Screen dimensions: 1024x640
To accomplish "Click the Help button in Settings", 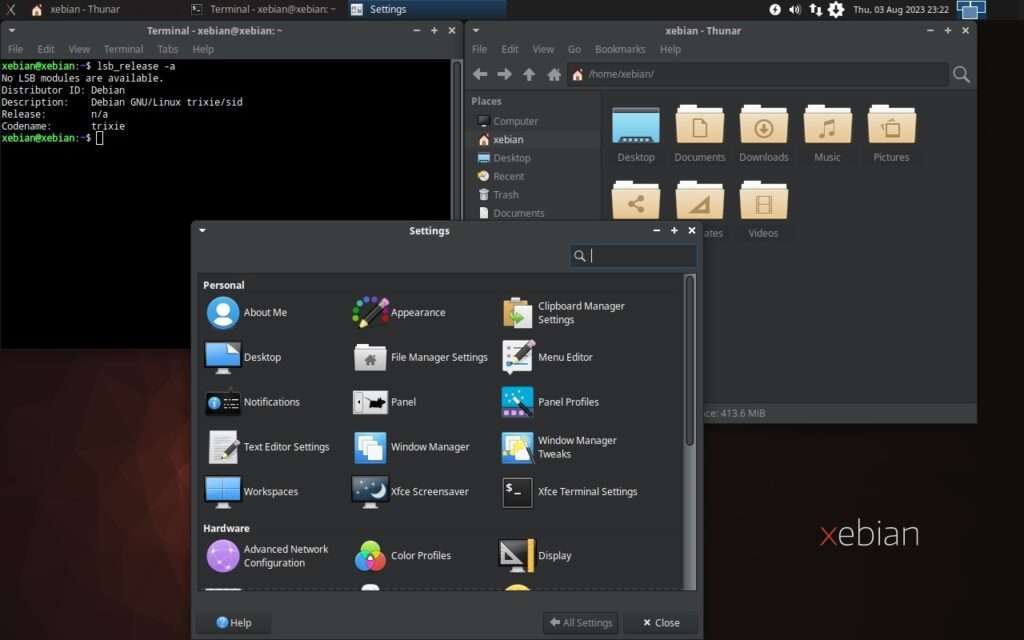I will pyautogui.click(x=233, y=623).
